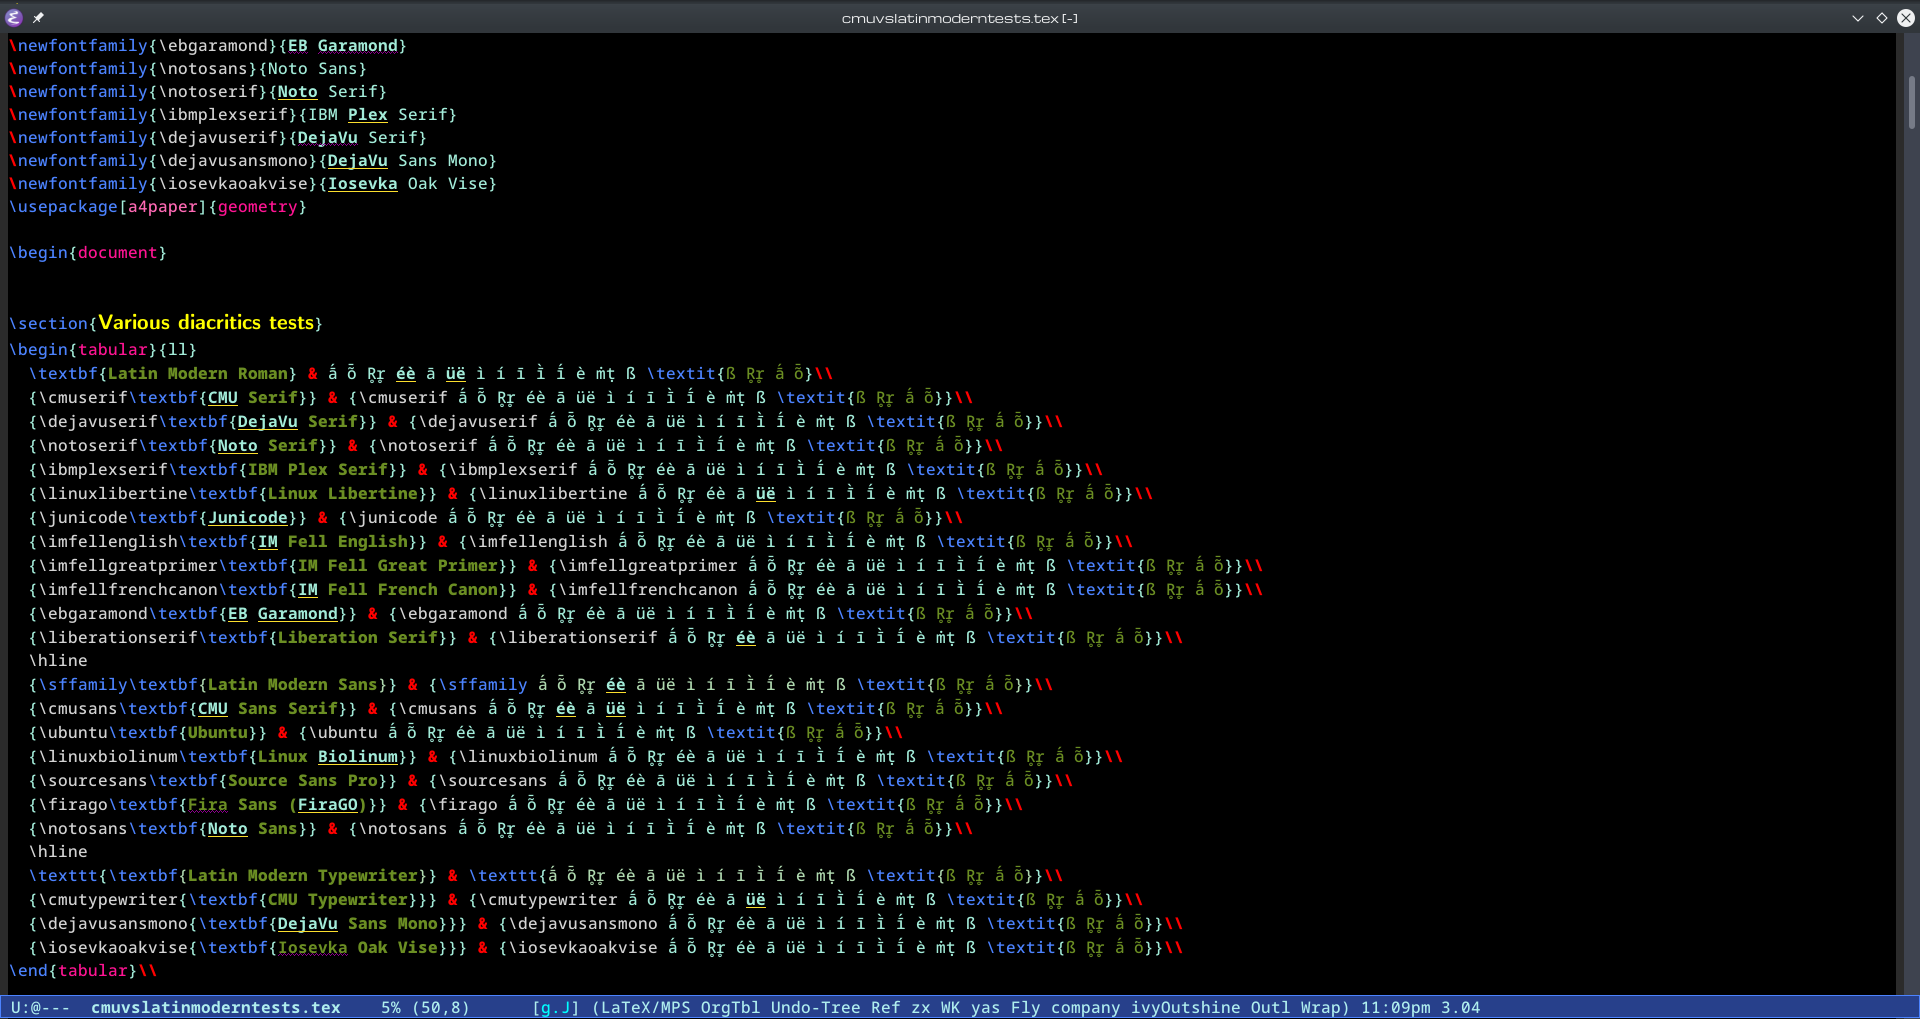Viewport: 1920px width, 1019px height.
Task: Click 'Iosevka Oak Vise' in newfontfamily line
Action: (407, 183)
